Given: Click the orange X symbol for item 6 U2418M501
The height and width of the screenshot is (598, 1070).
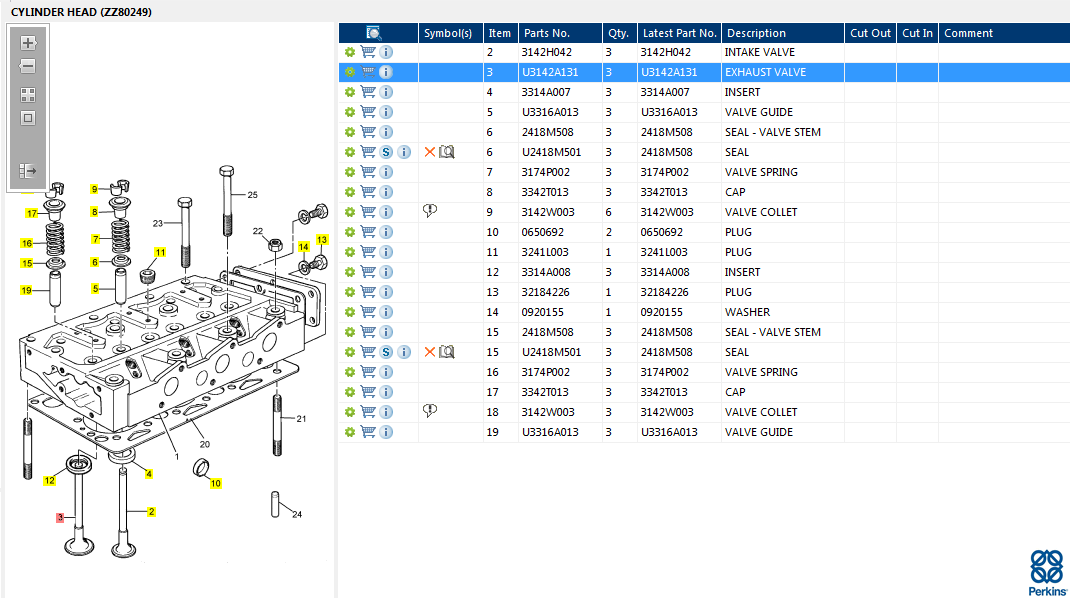Looking at the screenshot, I should (430, 152).
